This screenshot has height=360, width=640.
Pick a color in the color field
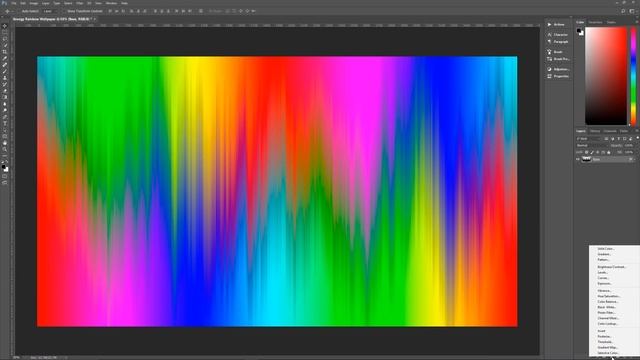tap(606, 76)
